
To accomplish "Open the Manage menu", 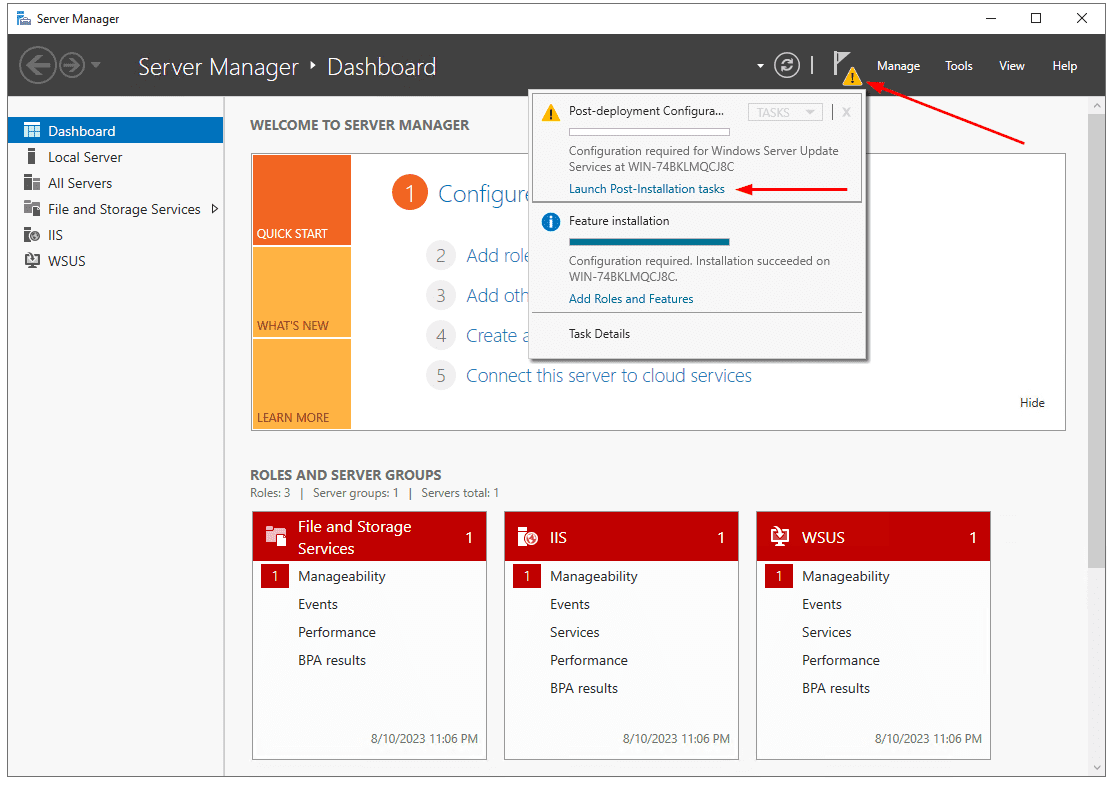I will click(x=898, y=66).
